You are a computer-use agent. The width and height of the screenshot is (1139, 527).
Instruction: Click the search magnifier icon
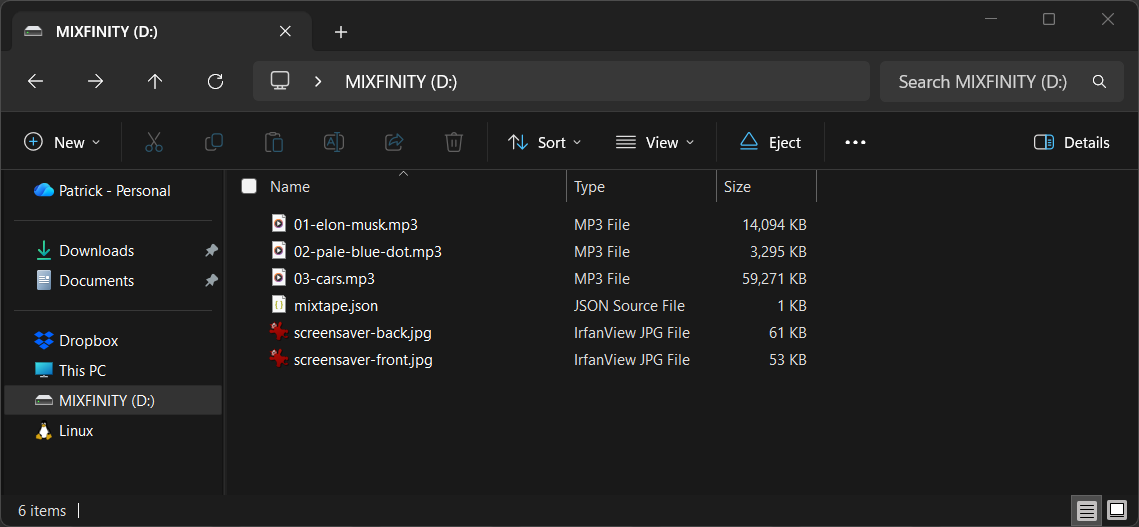click(1099, 81)
